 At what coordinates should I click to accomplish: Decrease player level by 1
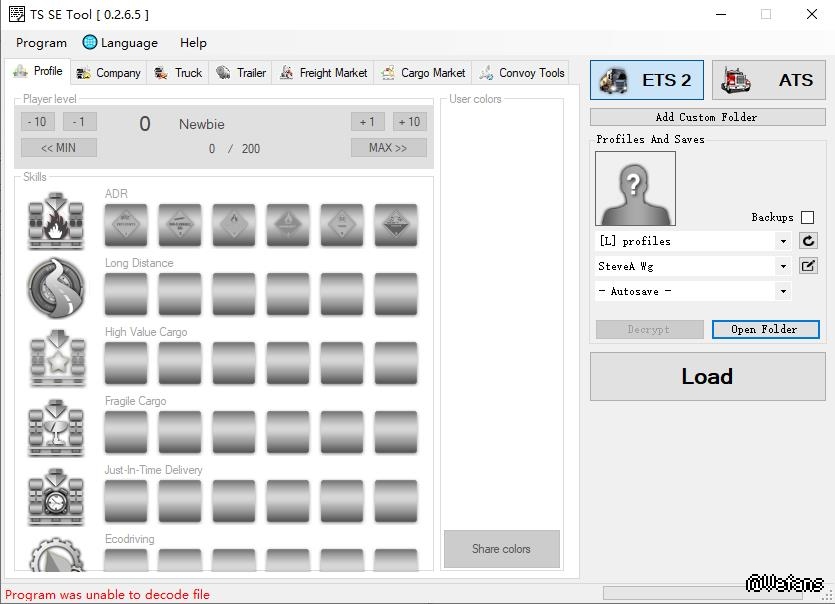(79, 122)
